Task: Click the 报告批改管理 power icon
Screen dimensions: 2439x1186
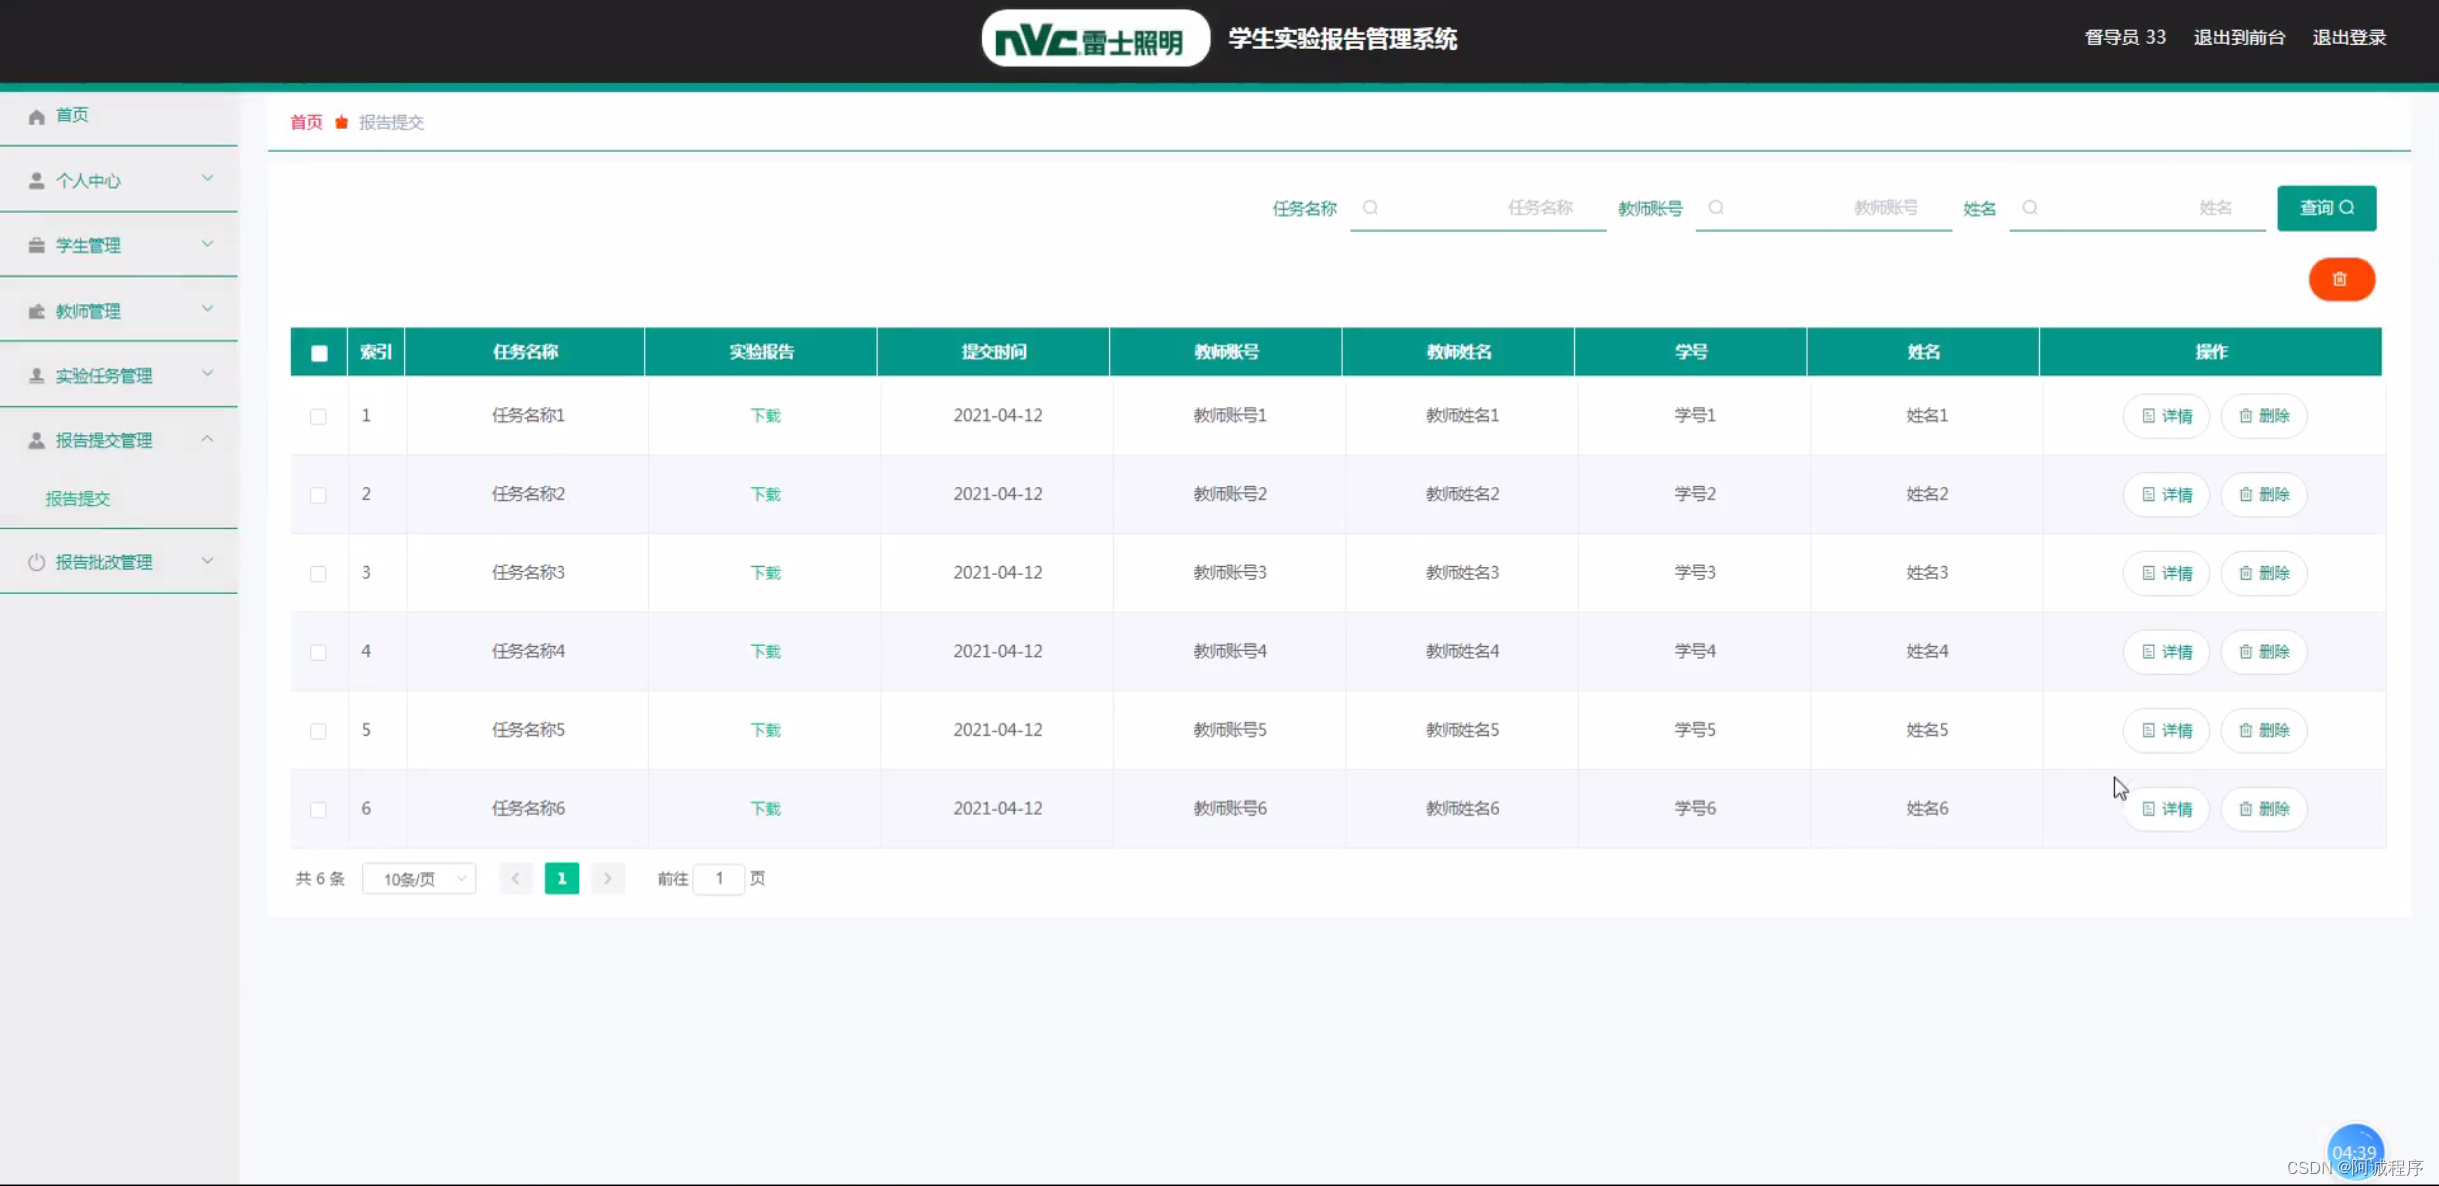Action: (x=37, y=562)
